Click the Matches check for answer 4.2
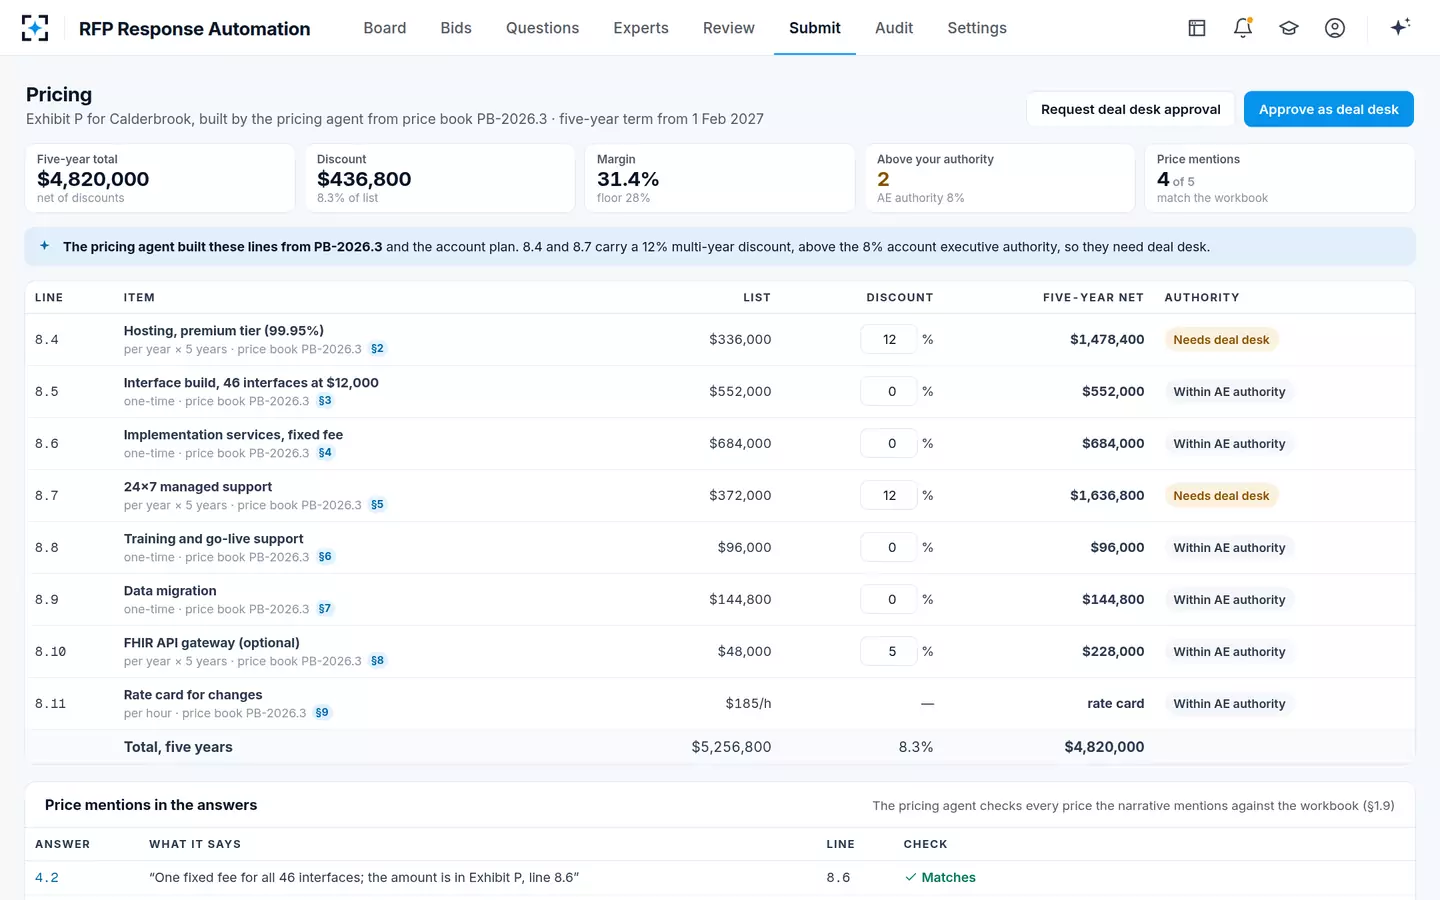The height and width of the screenshot is (900, 1440). [x=940, y=877]
